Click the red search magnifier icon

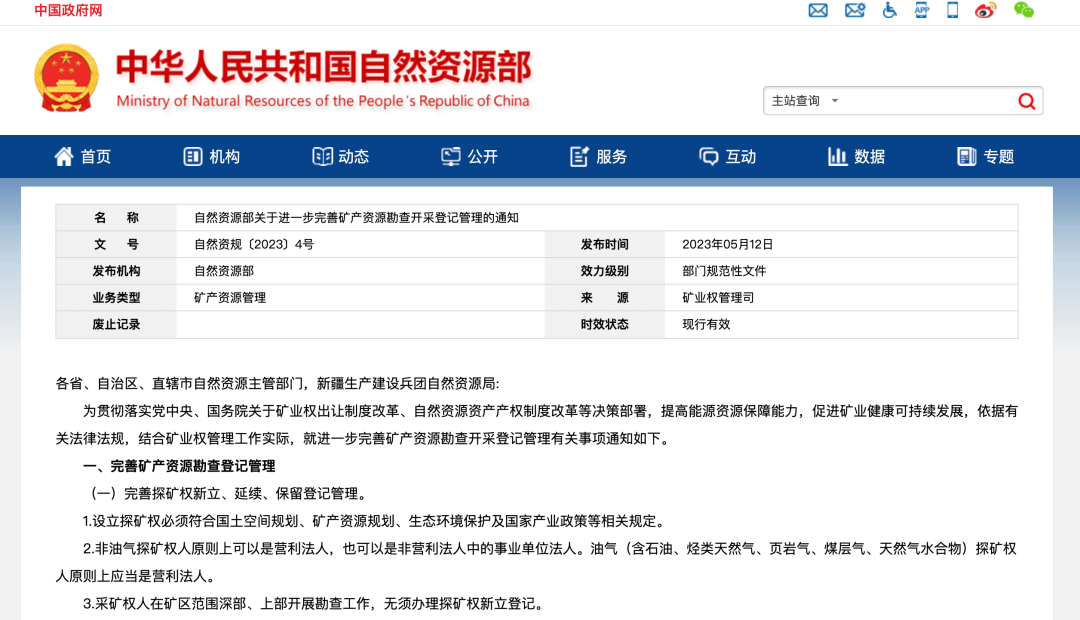(x=1026, y=101)
